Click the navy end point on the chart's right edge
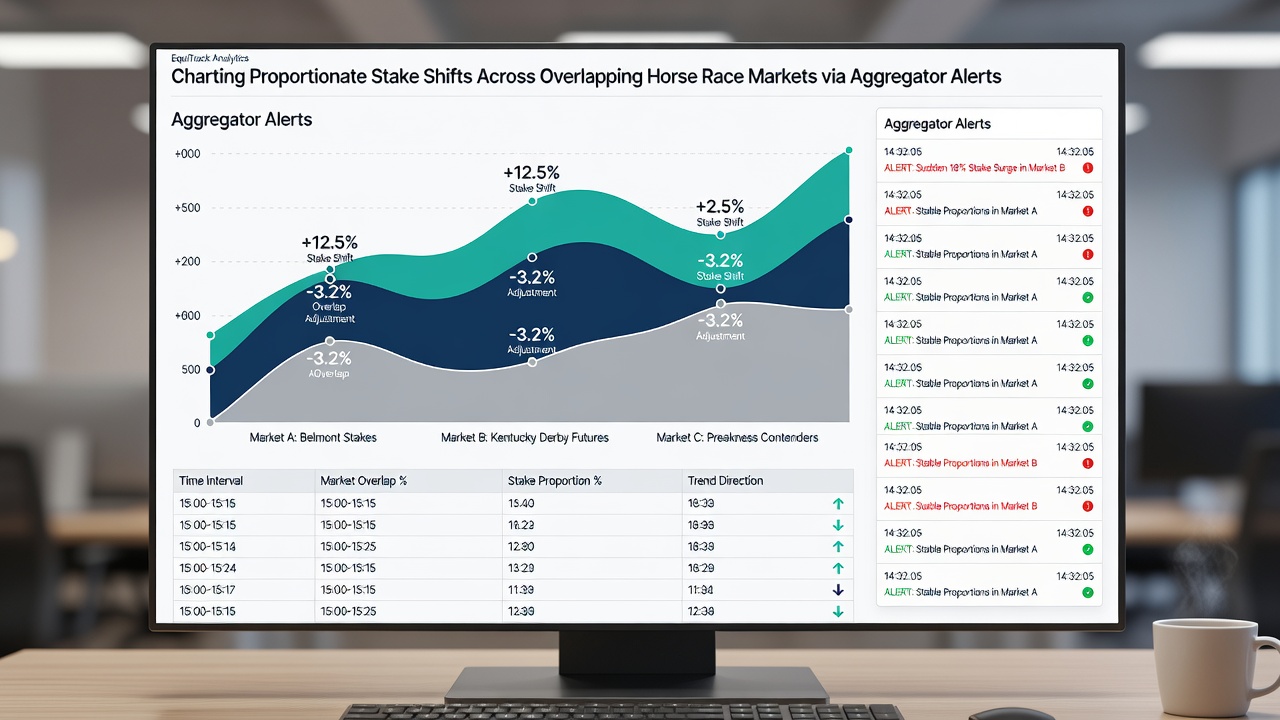The width and height of the screenshot is (1280, 720). (x=848, y=220)
